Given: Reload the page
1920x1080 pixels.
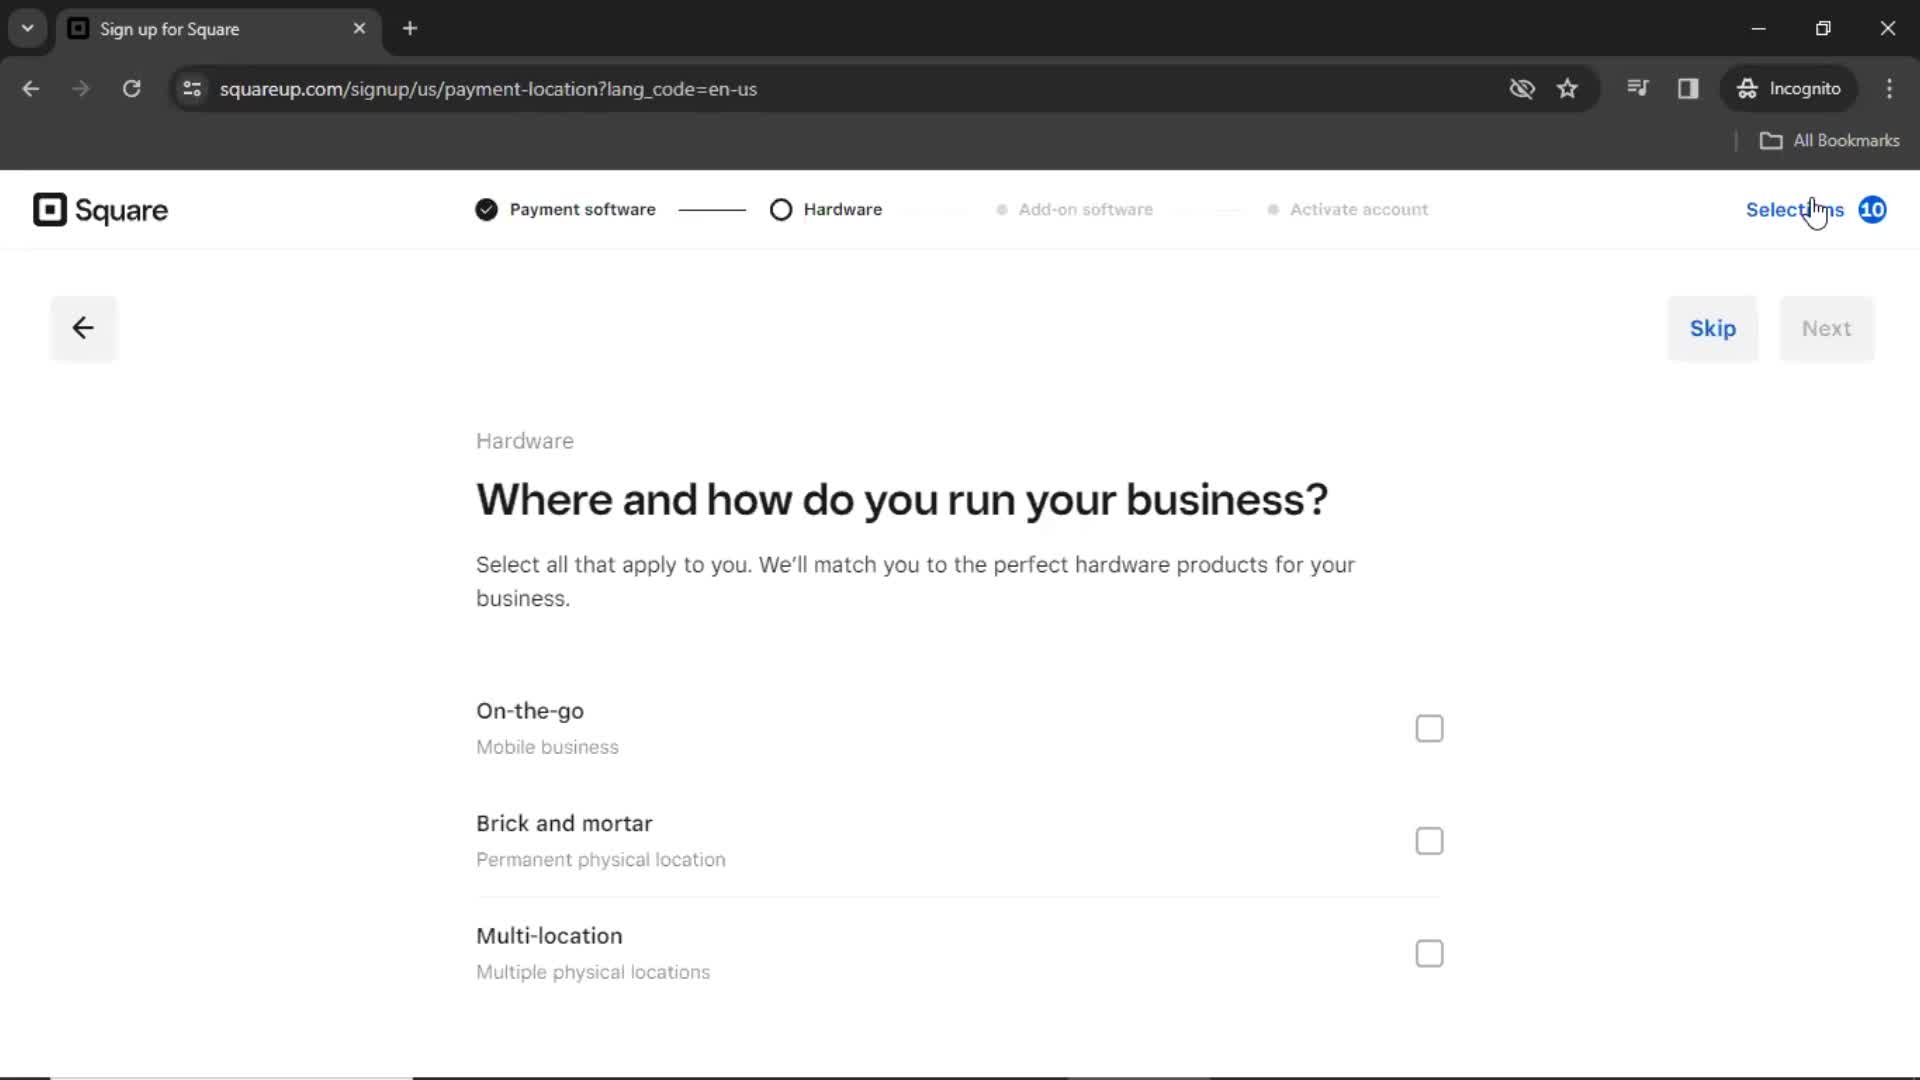Looking at the screenshot, I should click(131, 89).
